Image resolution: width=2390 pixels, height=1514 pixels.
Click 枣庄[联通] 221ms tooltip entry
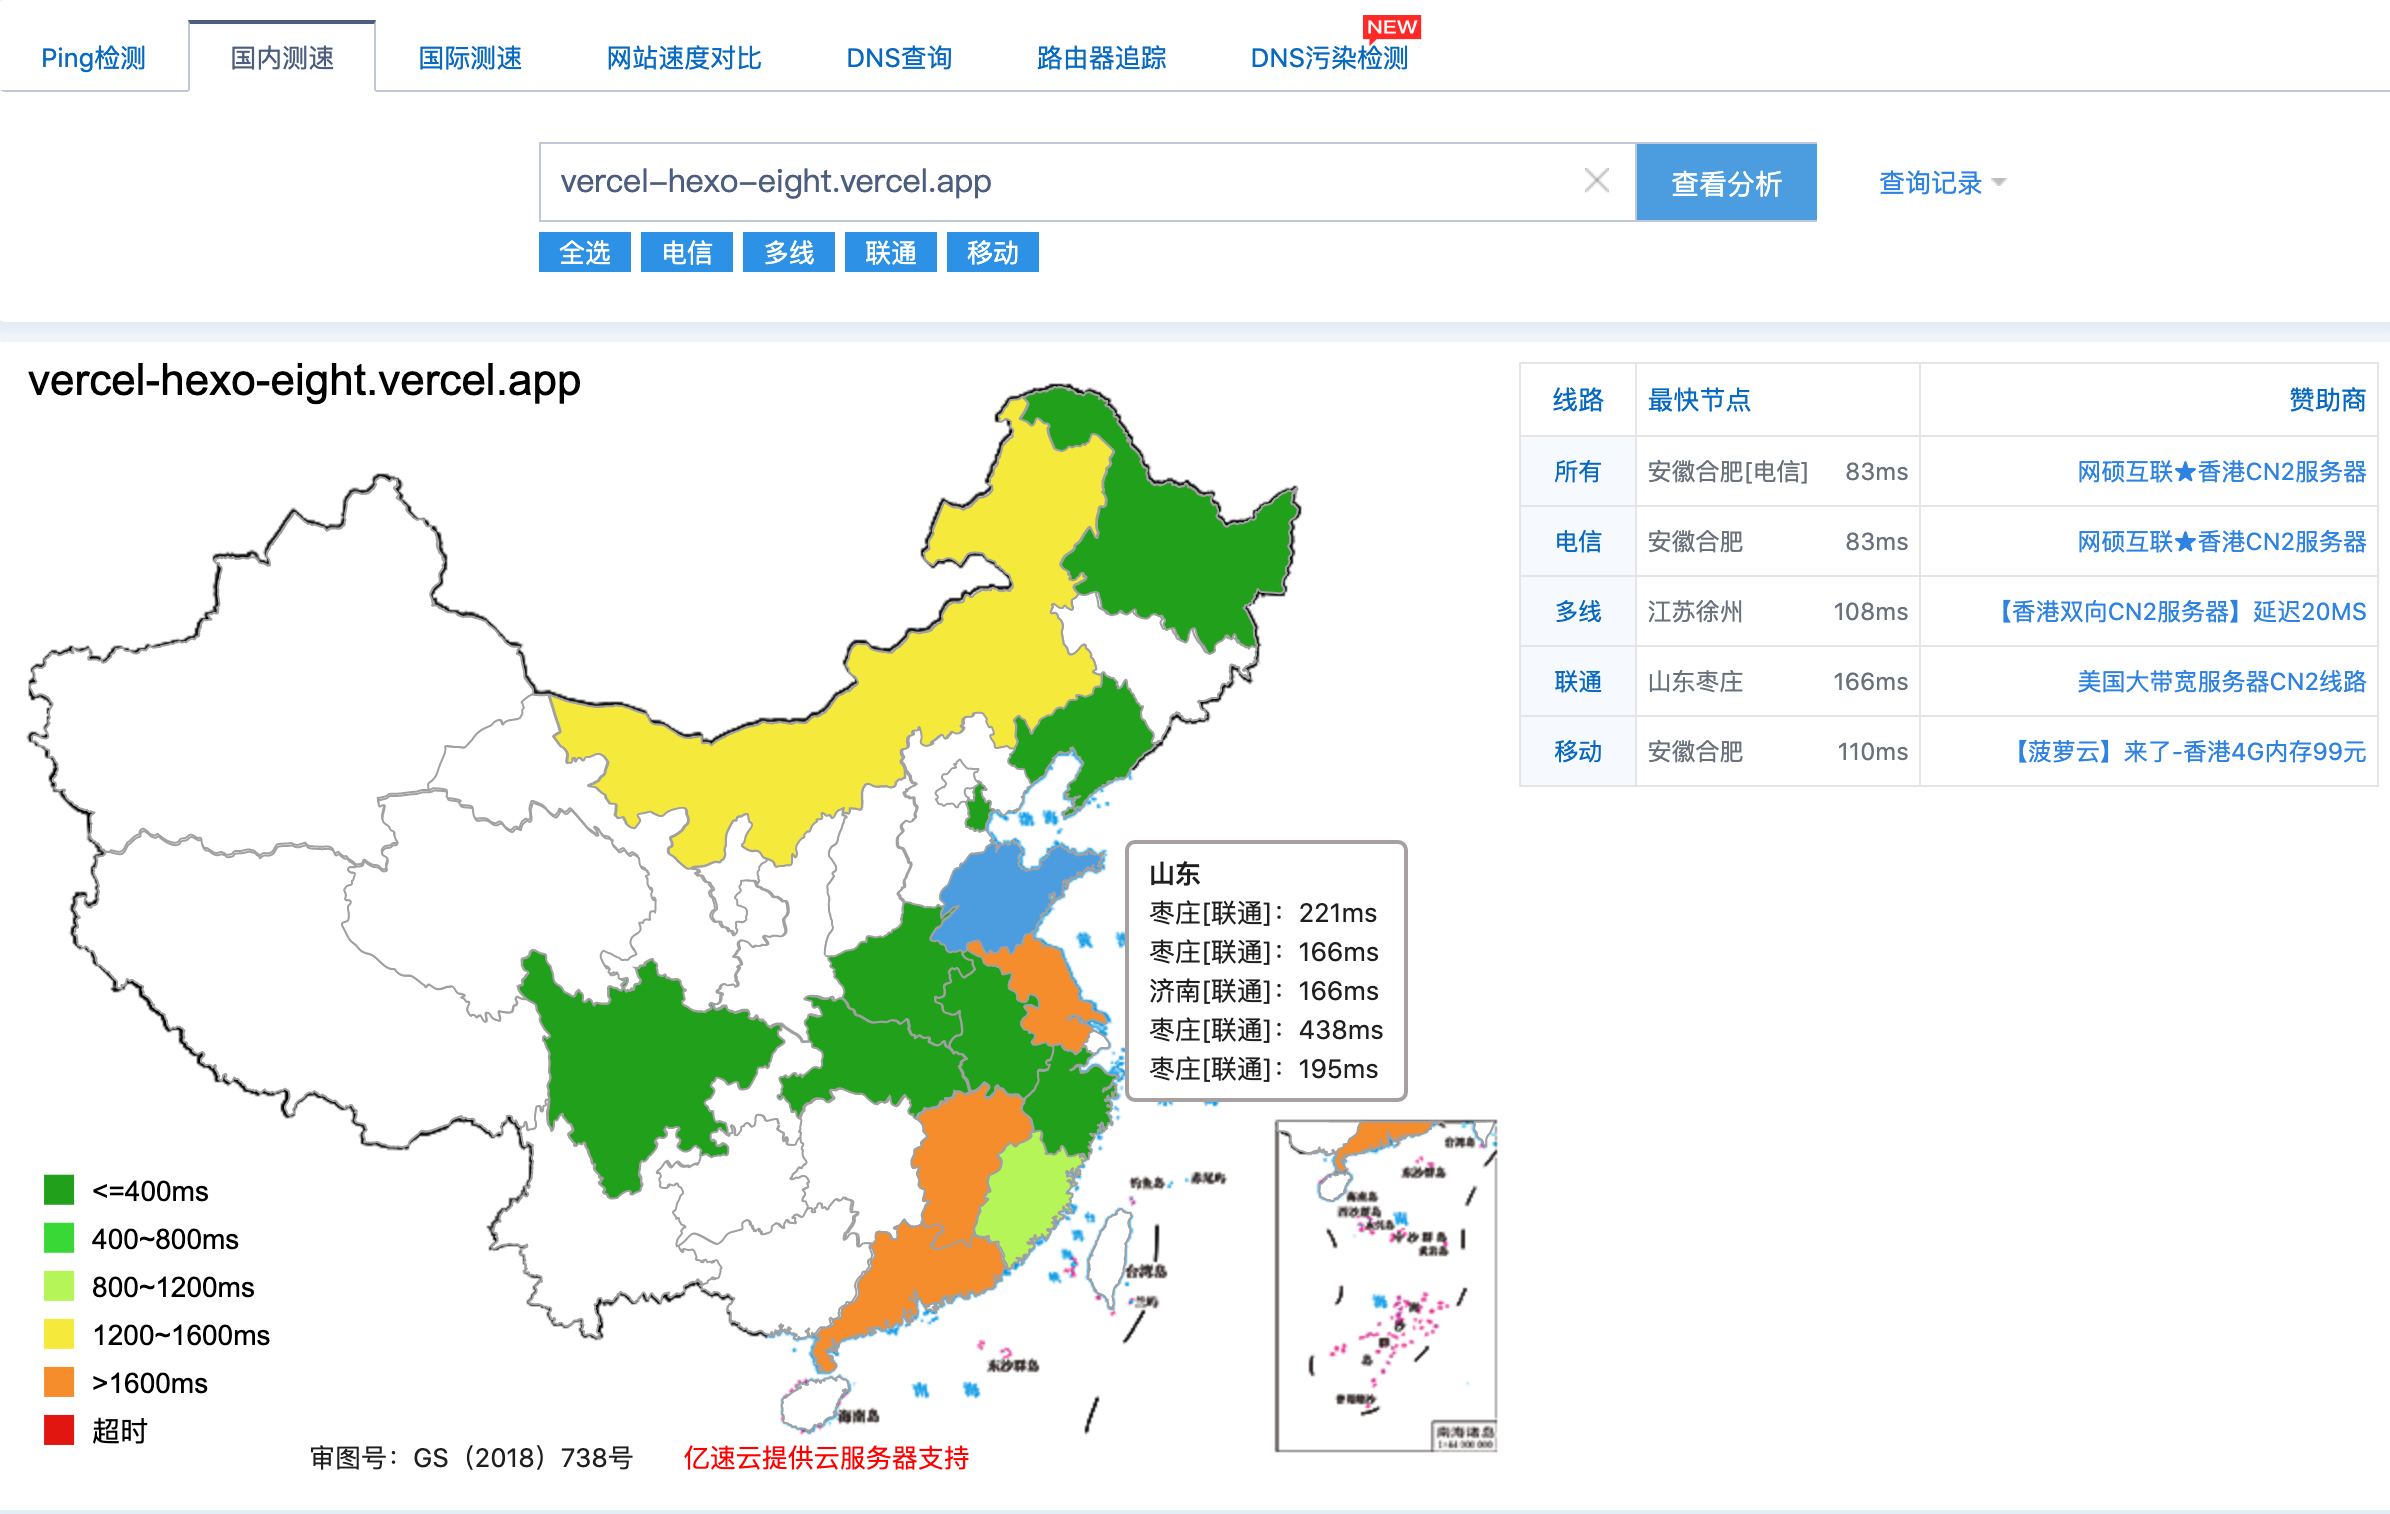tap(1262, 913)
